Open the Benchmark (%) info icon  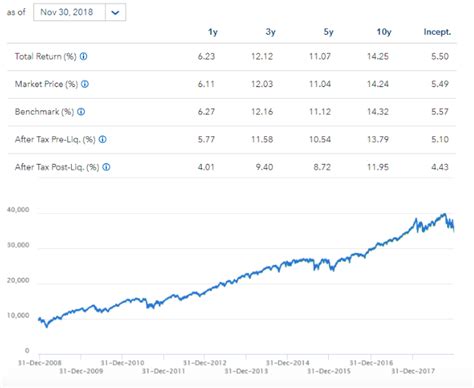point(81,112)
